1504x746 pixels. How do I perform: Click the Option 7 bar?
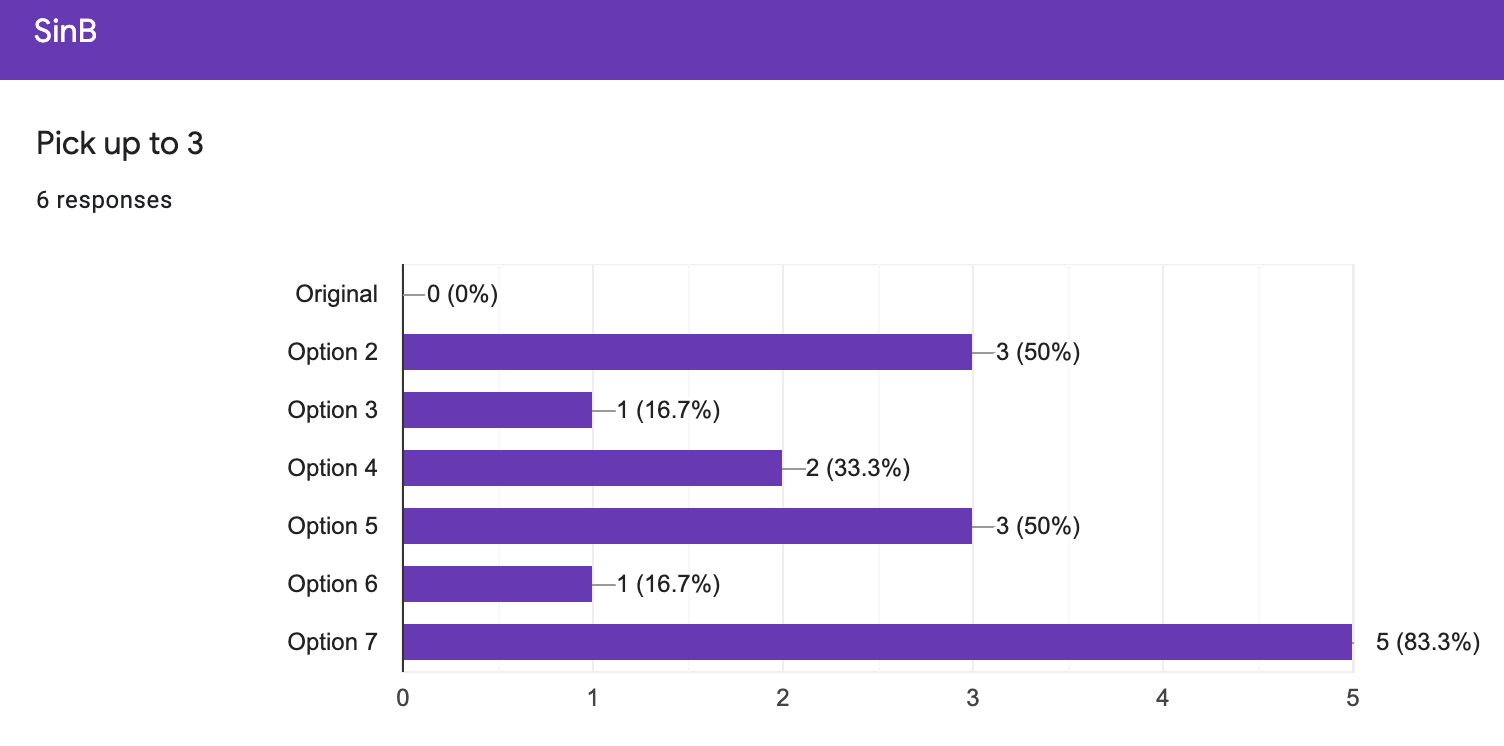point(877,642)
